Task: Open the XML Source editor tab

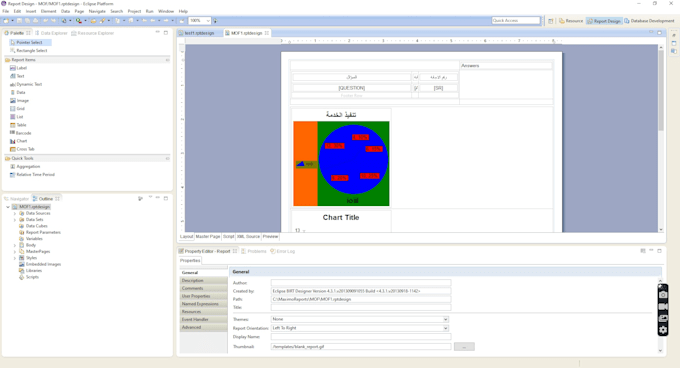Action: pyautogui.click(x=248, y=237)
